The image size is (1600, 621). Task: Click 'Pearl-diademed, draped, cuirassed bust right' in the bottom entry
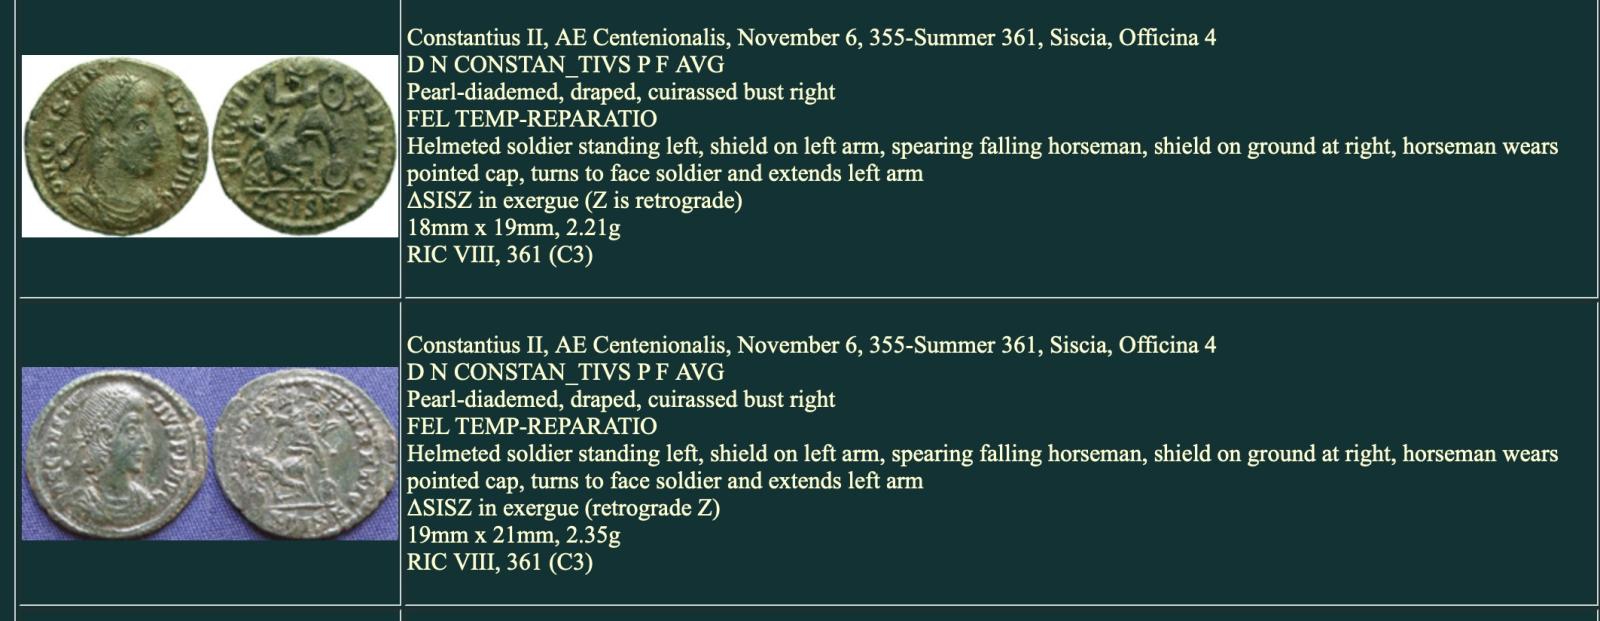[x=620, y=399]
